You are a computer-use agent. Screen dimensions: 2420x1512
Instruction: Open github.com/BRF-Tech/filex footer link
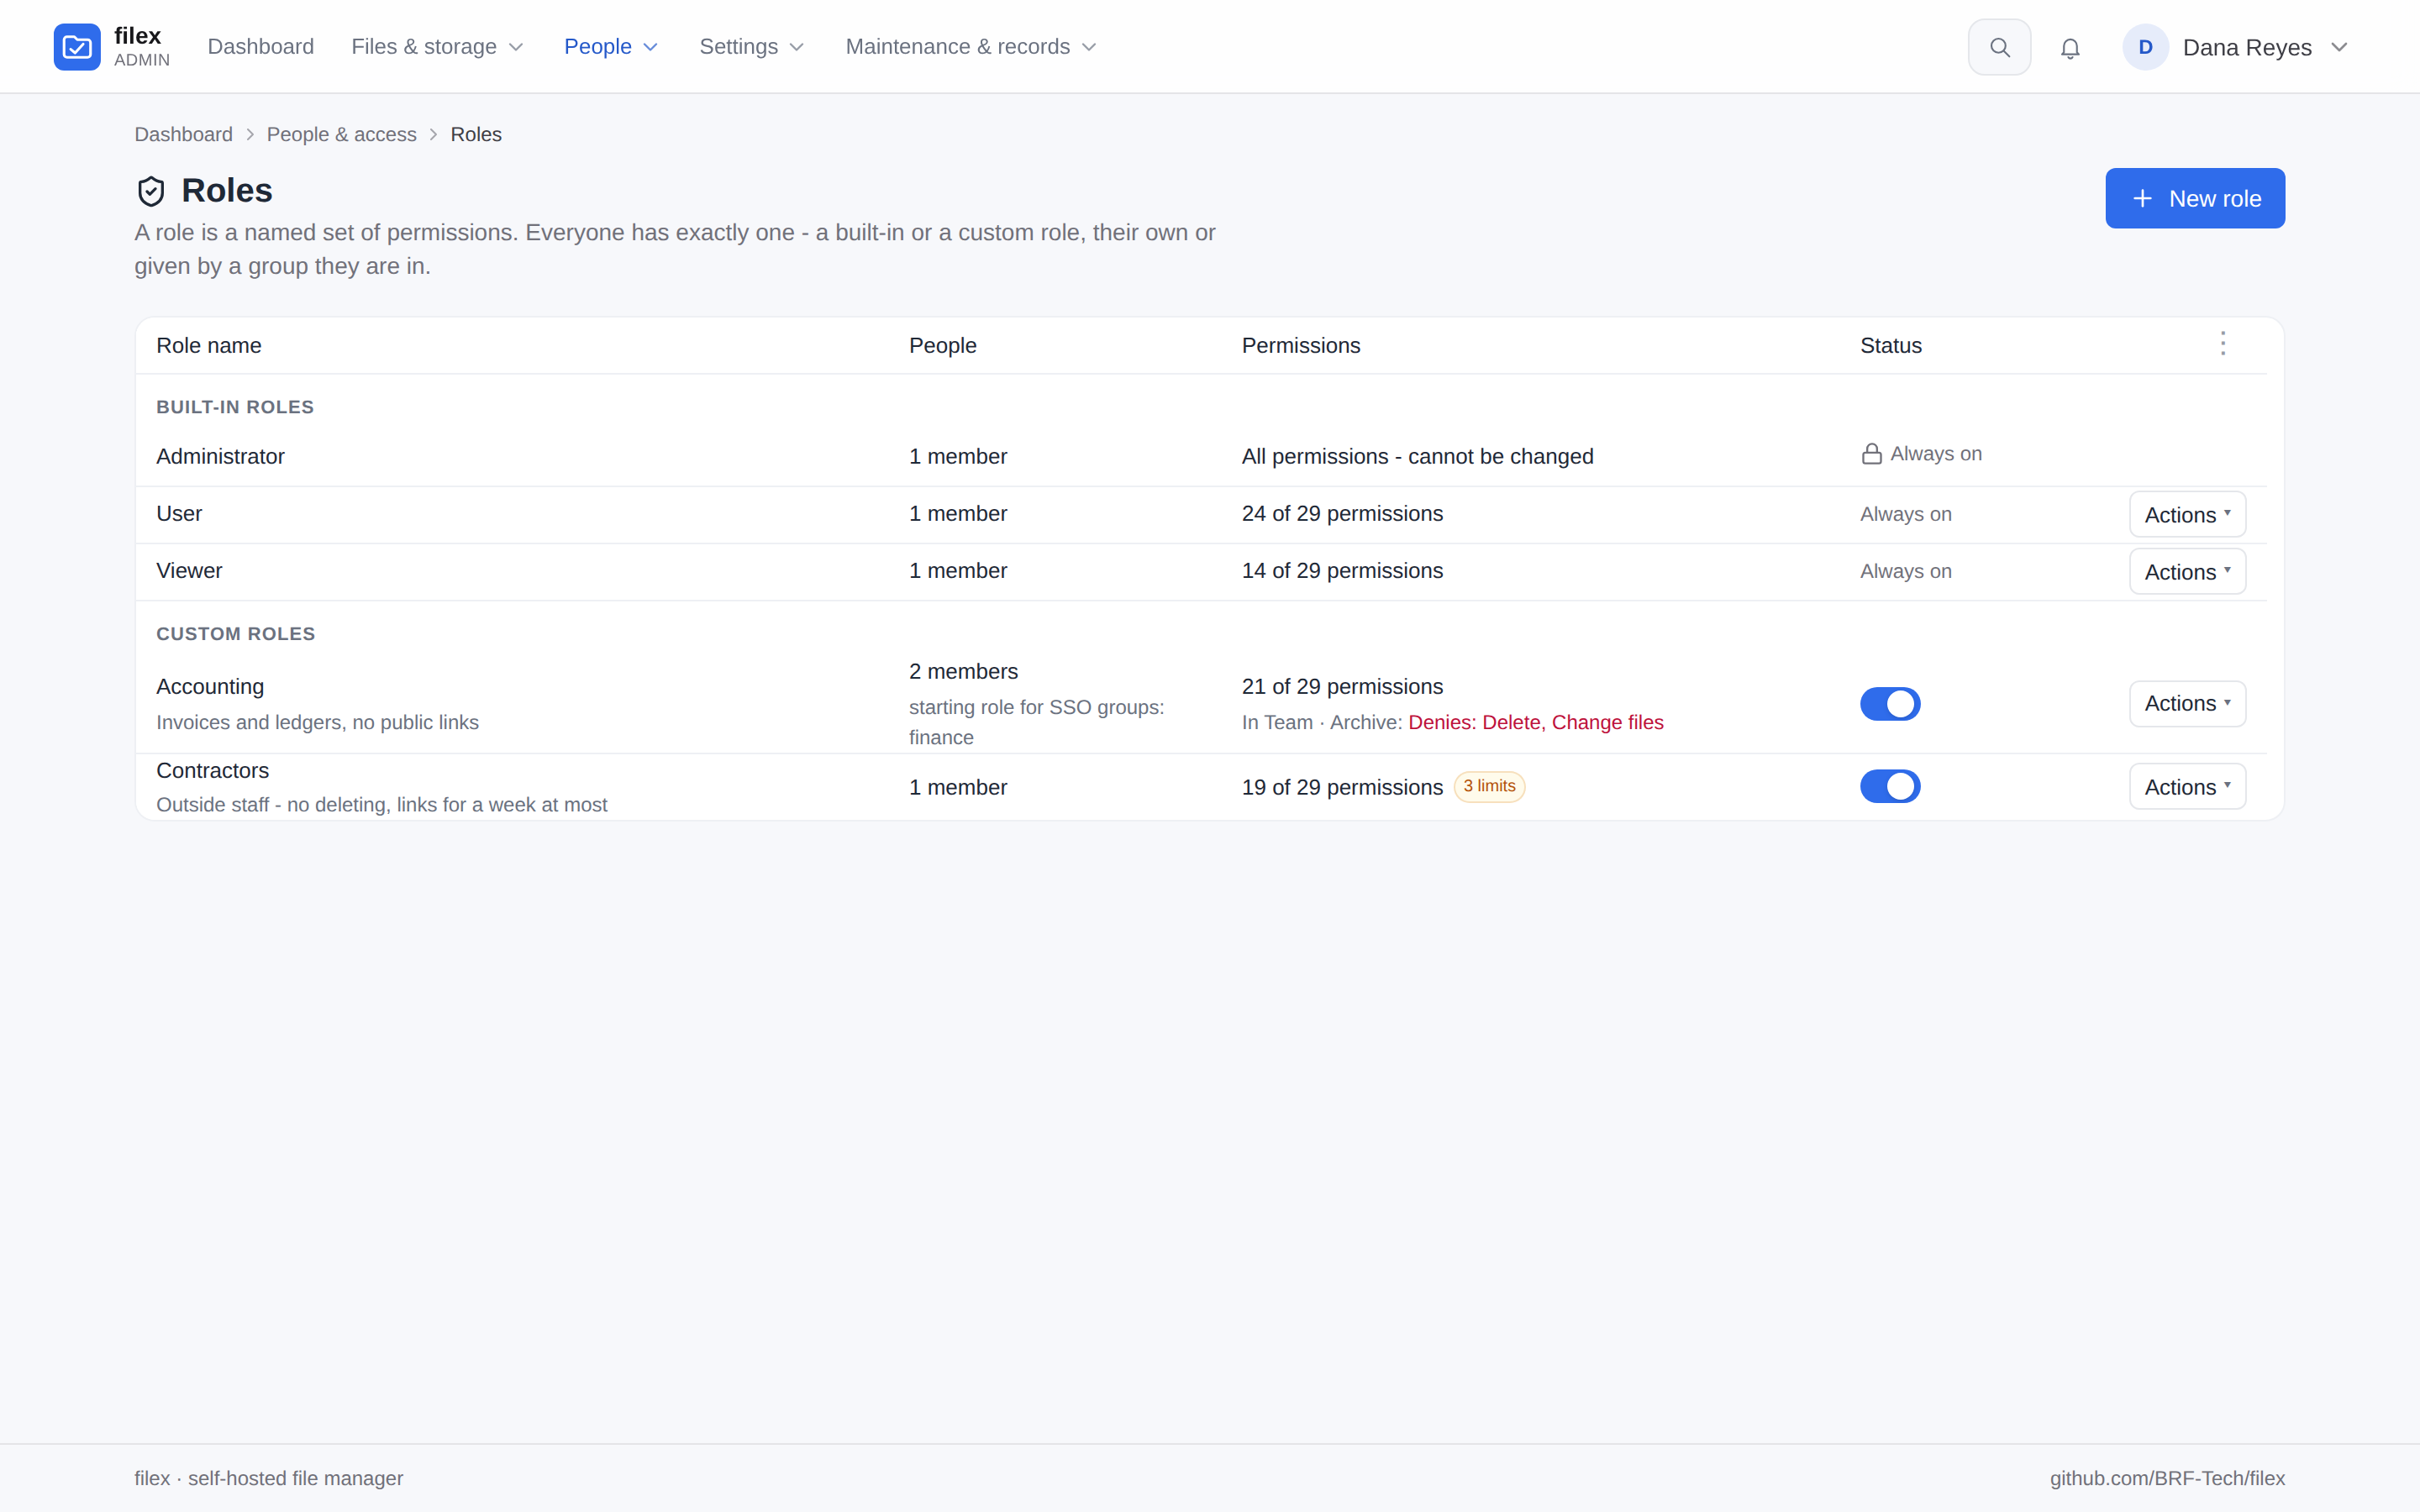pyautogui.click(x=2167, y=1478)
